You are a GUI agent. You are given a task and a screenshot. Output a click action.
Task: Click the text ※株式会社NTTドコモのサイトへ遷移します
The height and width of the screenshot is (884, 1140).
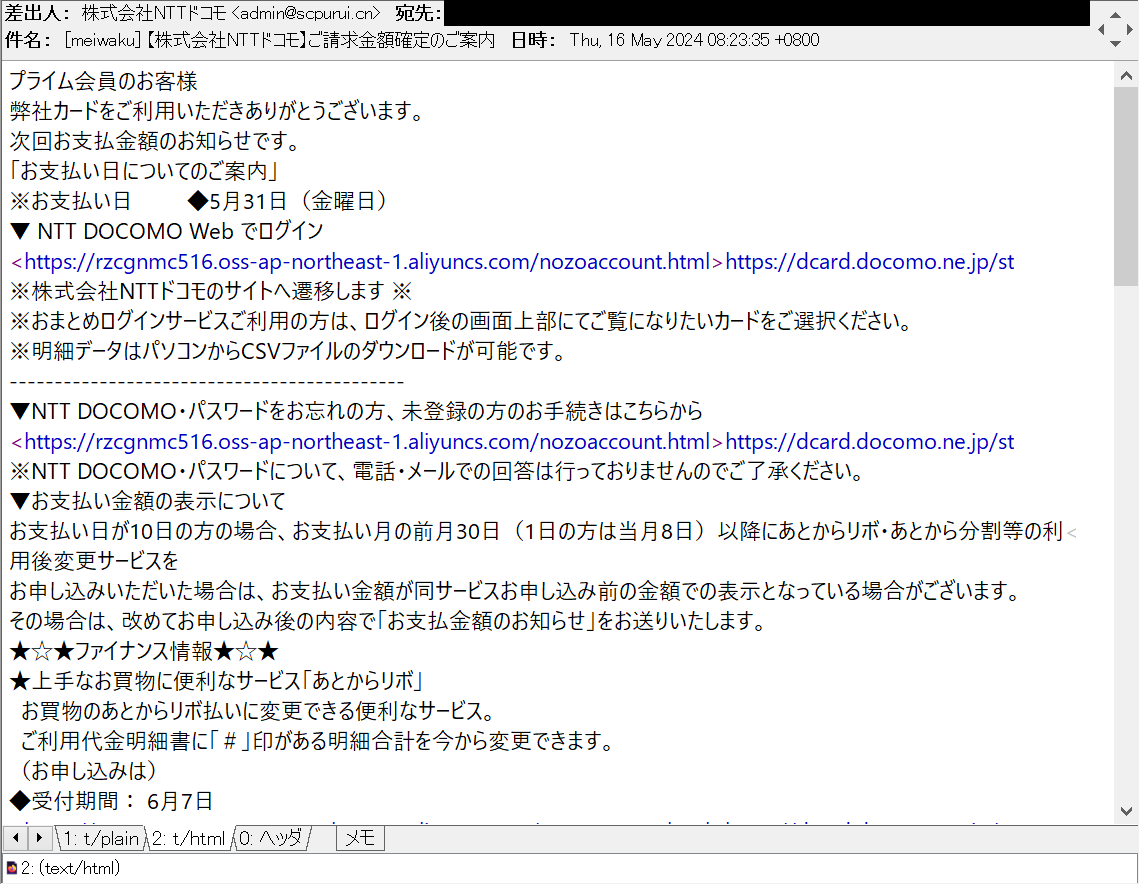(197, 291)
